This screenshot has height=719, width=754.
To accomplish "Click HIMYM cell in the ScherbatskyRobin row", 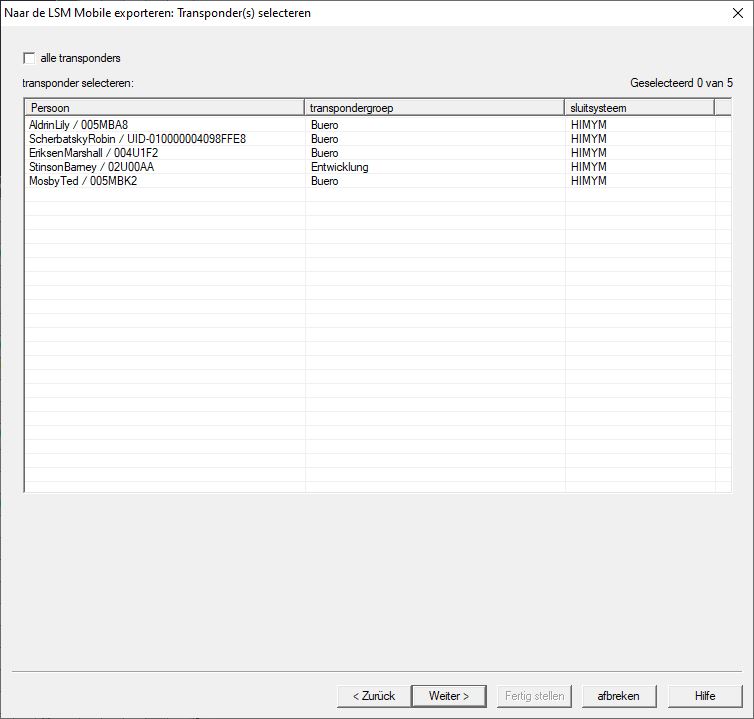I will (x=588, y=139).
